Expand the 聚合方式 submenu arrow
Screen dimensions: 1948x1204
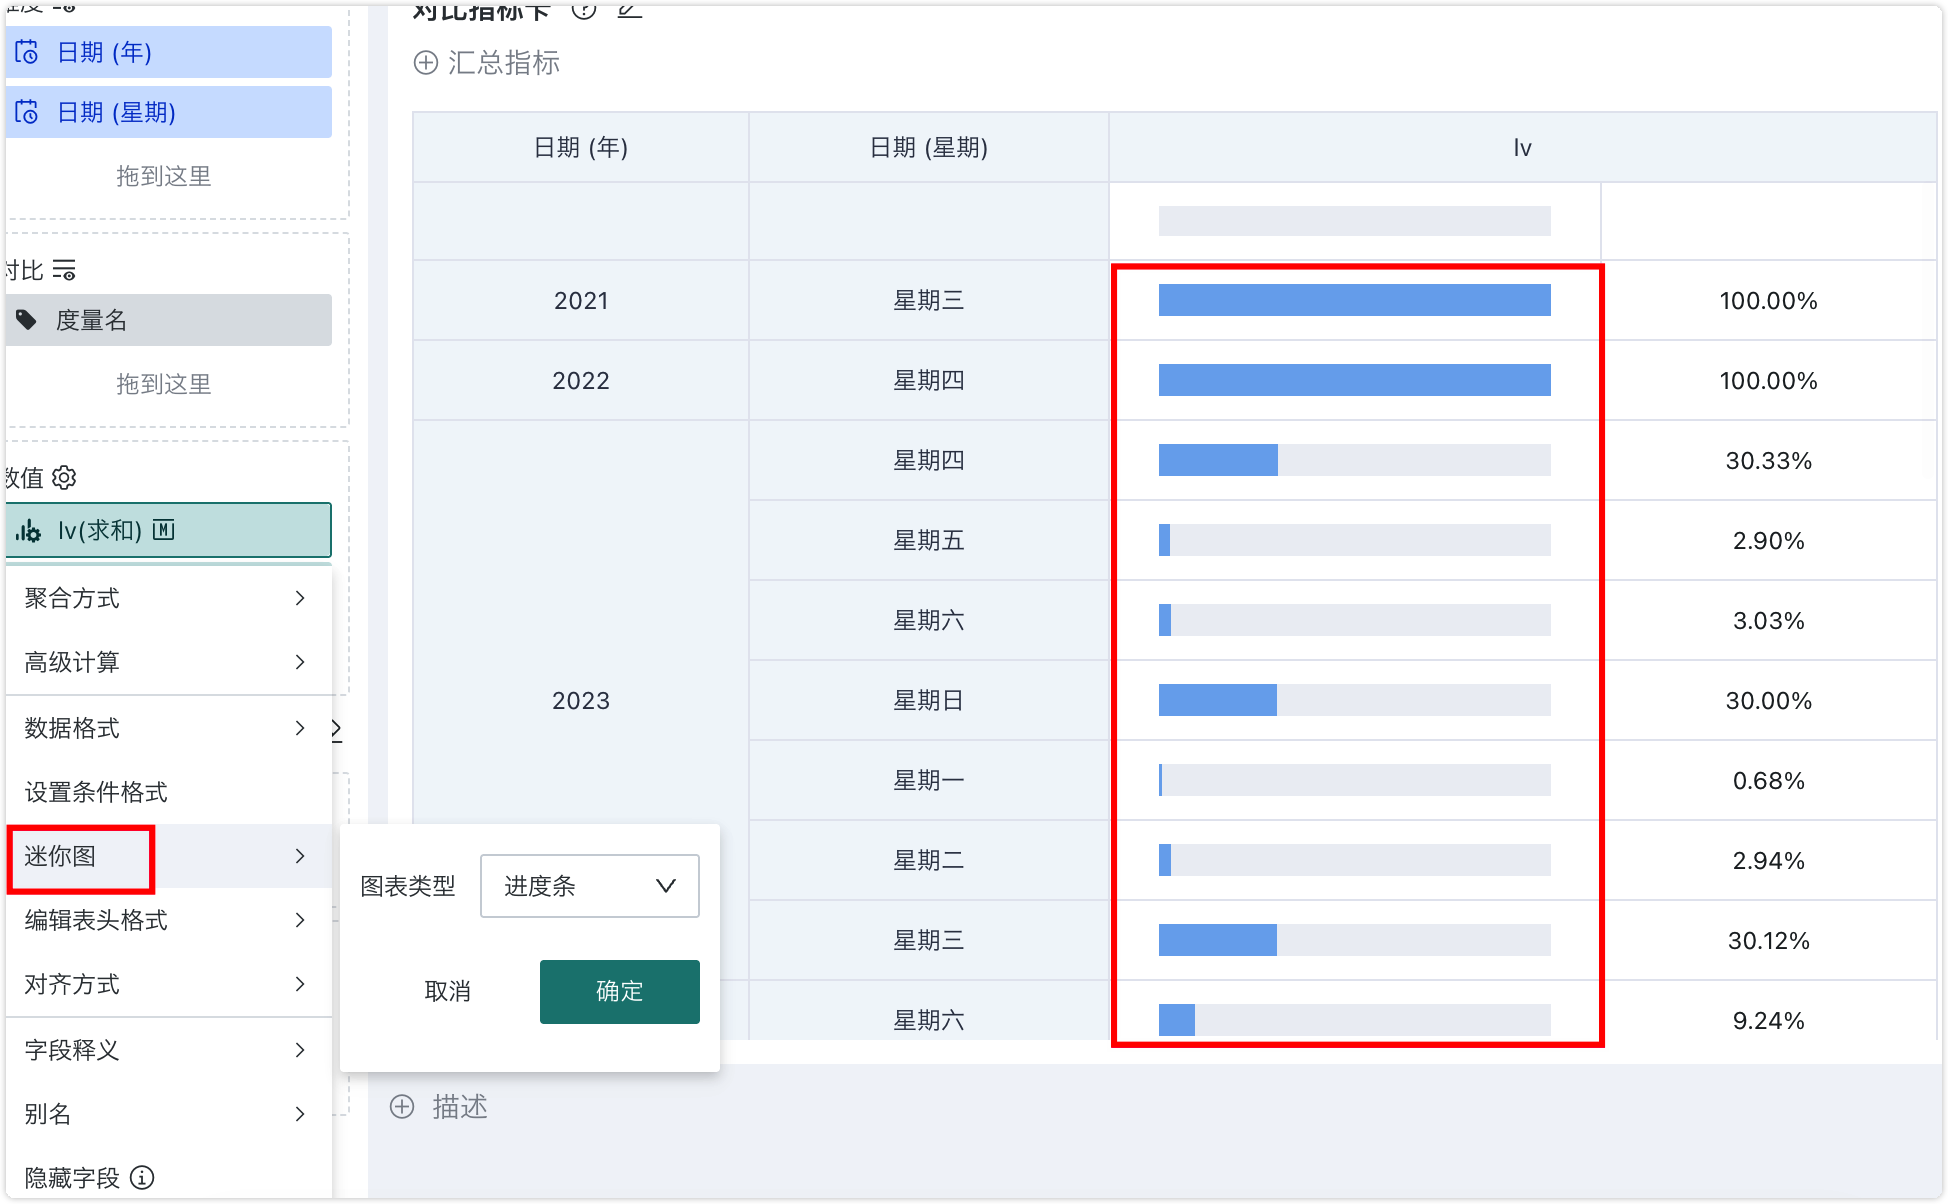click(x=300, y=598)
